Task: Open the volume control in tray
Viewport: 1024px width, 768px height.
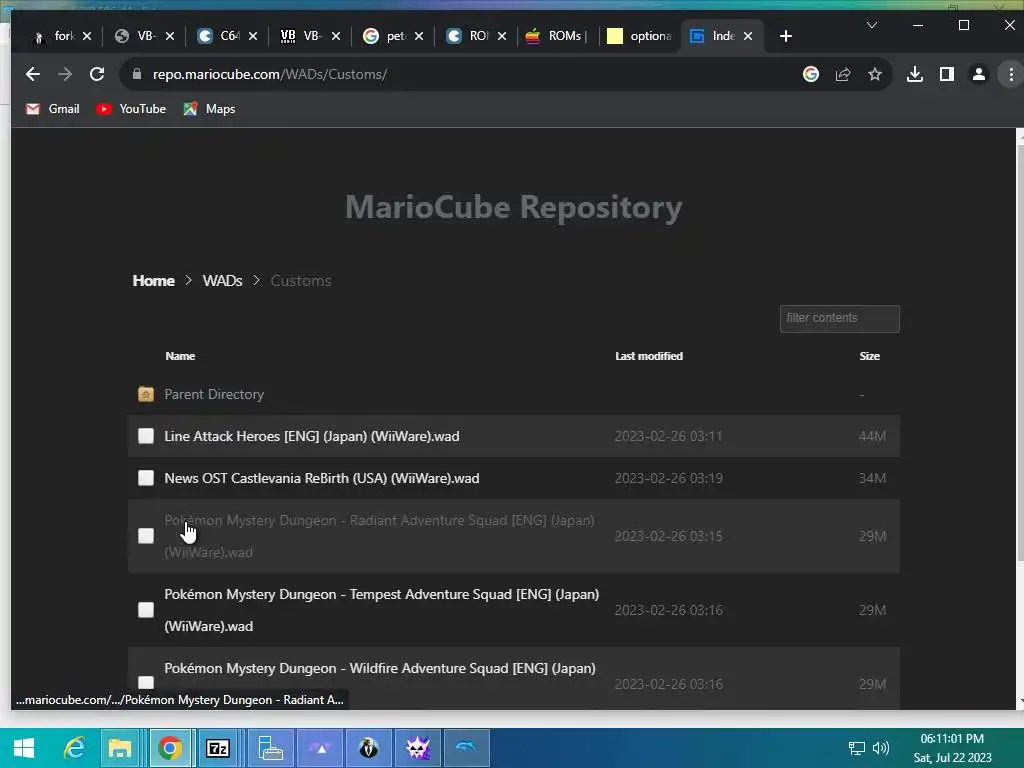Action: click(x=881, y=748)
